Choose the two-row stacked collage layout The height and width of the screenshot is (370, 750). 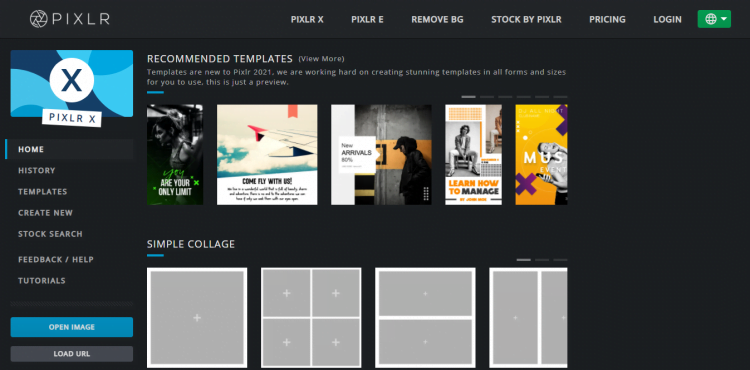(x=425, y=317)
